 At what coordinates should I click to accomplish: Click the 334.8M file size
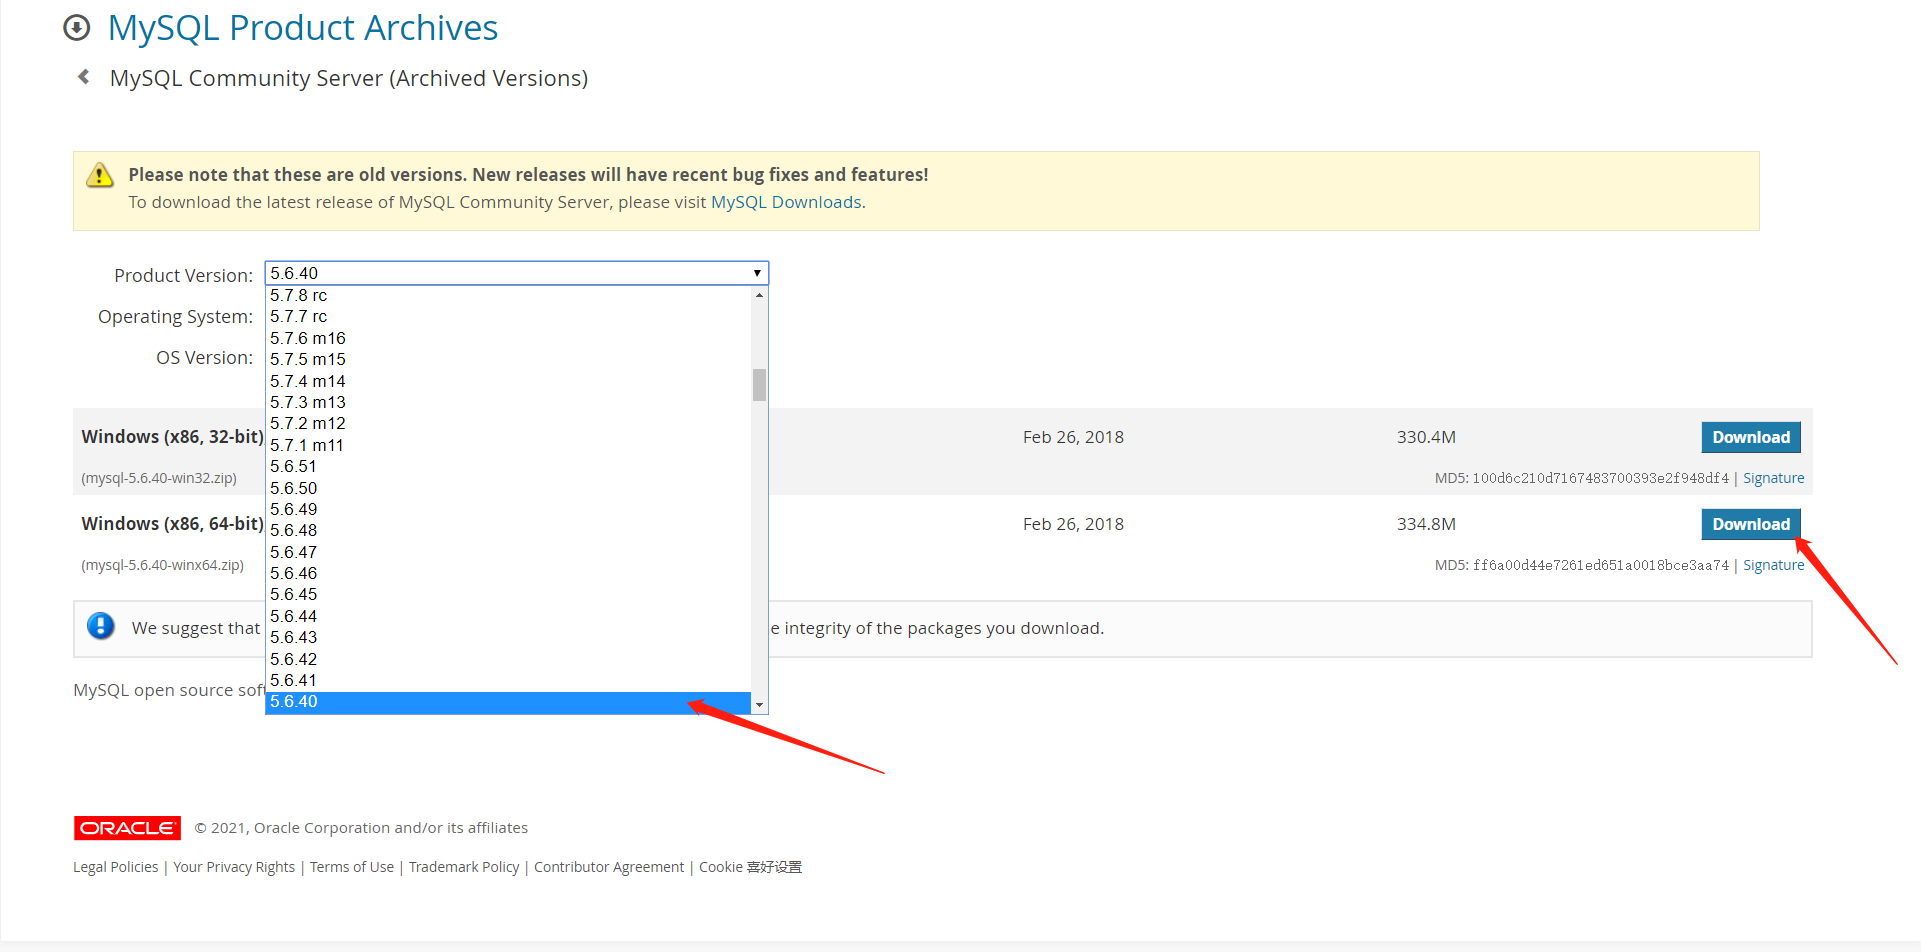tap(1426, 524)
